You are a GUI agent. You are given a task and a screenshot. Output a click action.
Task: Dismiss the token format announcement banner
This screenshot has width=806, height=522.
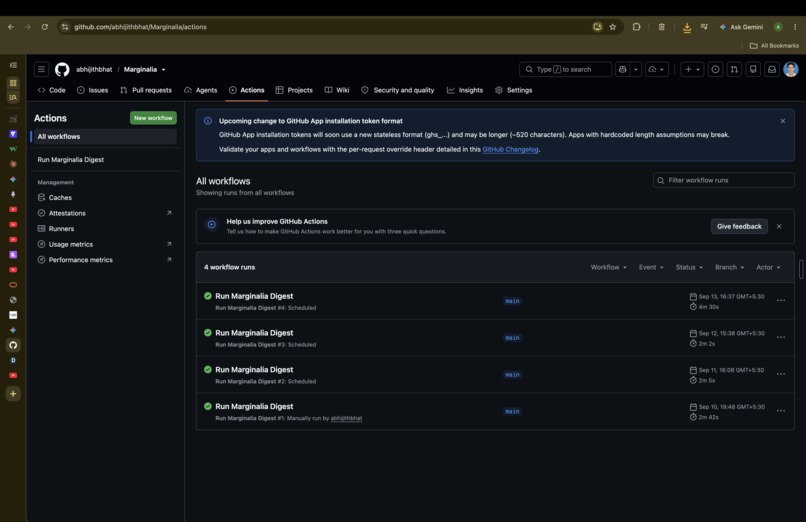pos(783,121)
